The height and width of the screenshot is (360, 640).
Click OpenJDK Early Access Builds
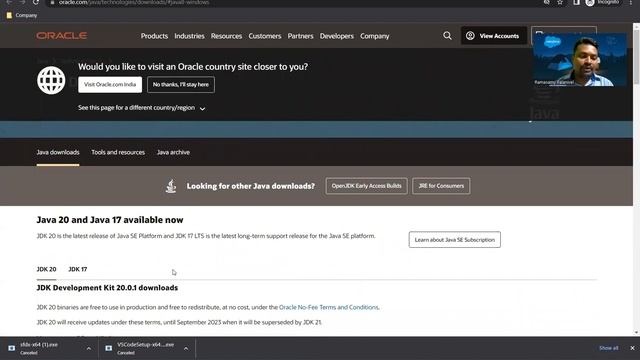click(x=367, y=186)
